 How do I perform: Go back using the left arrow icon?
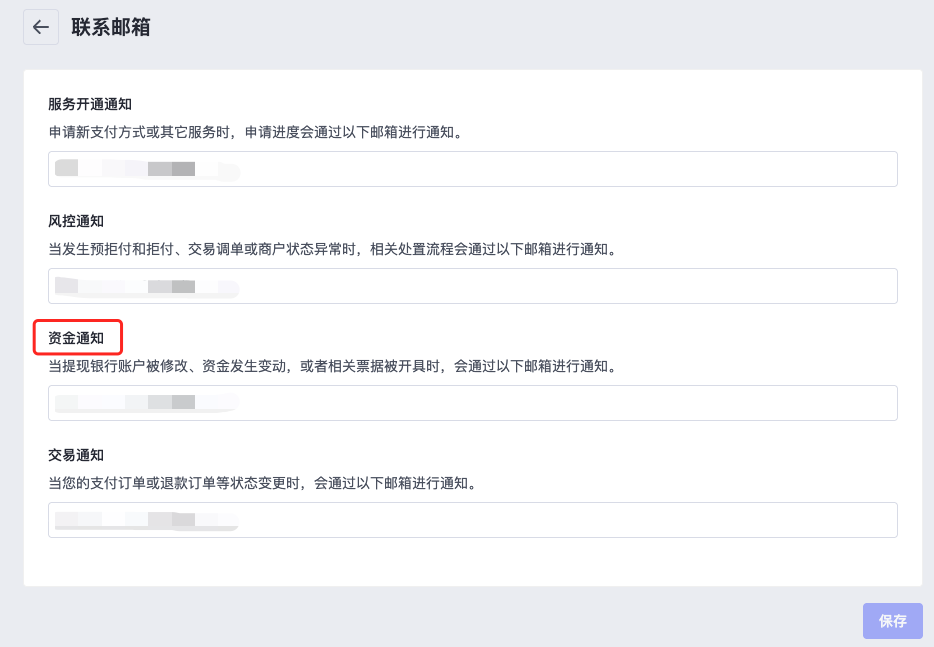click(41, 27)
